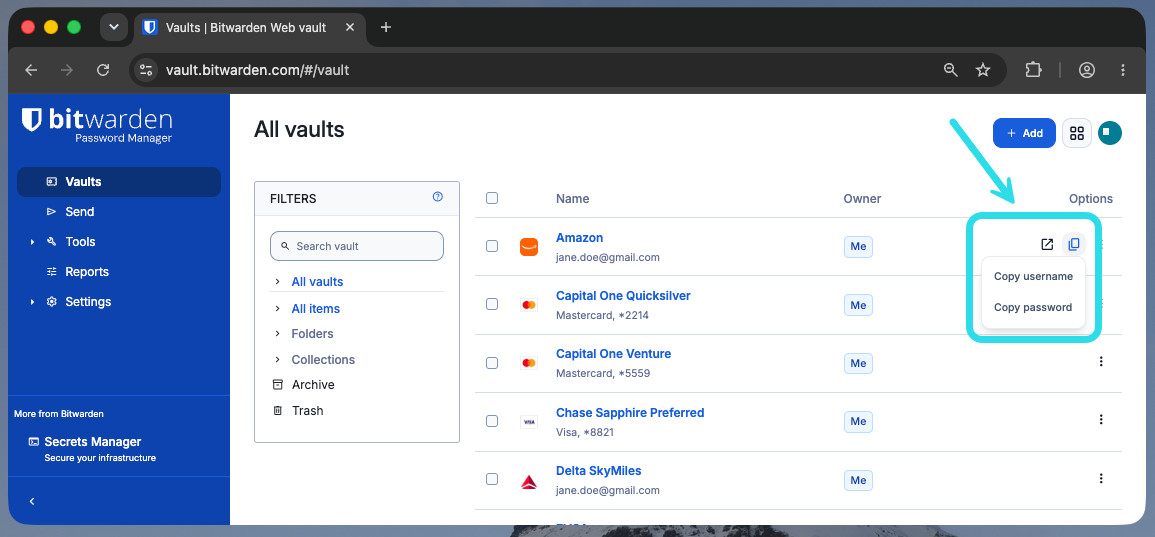Expand the Collections filter chevron
The height and width of the screenshot is (537, 1155).
click(x=277, y=359)
